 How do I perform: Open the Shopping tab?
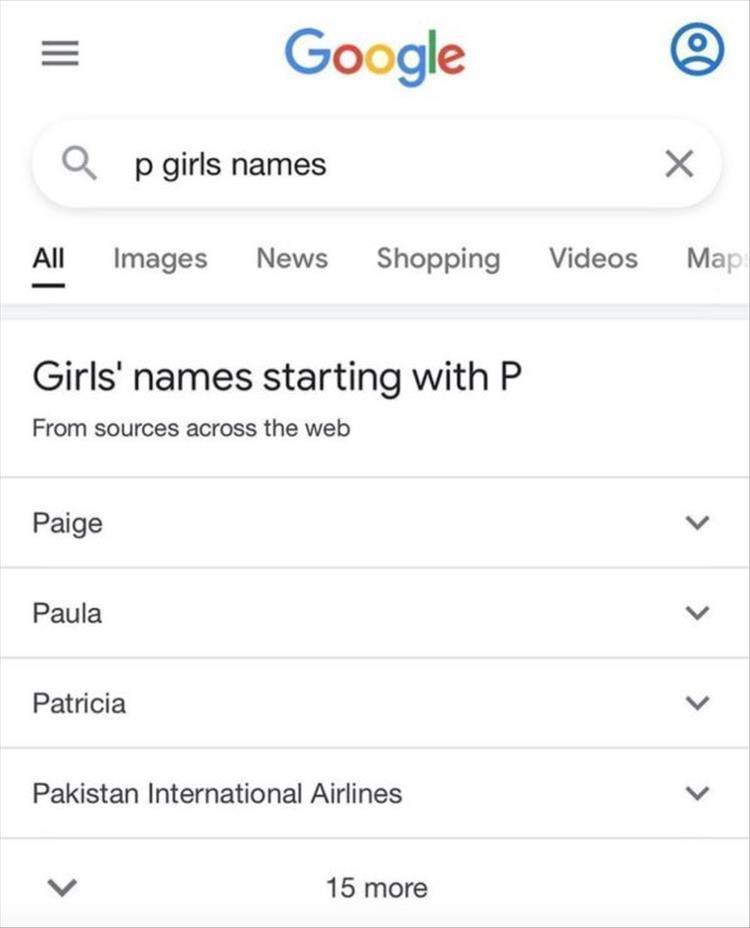click(x=438, y=258)
